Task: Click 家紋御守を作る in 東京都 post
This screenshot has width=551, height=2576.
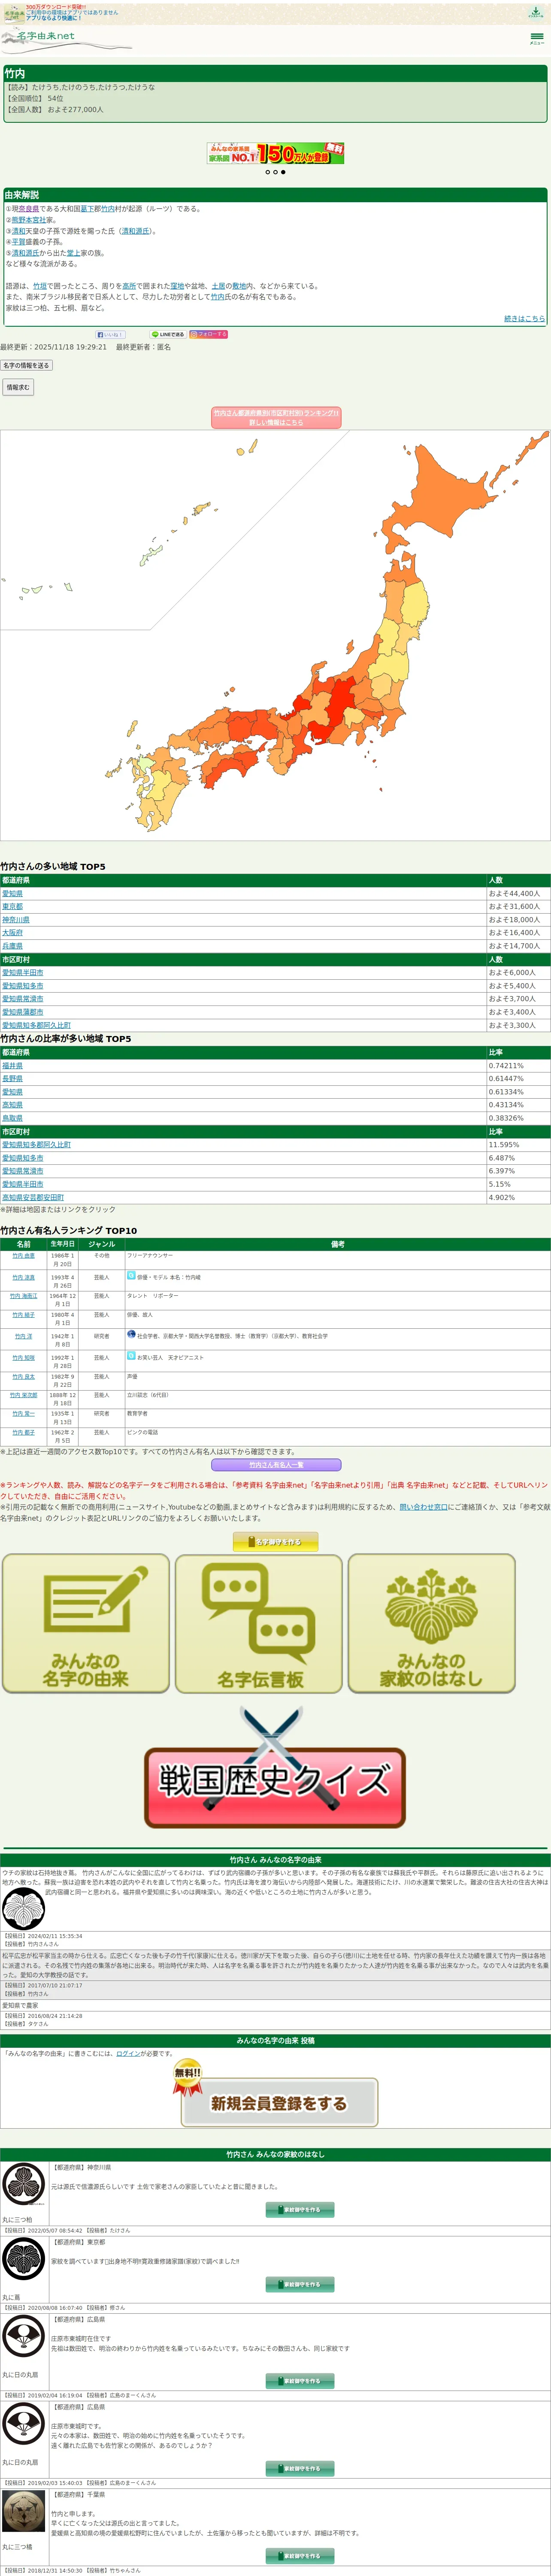Action: coord(300,2284)
